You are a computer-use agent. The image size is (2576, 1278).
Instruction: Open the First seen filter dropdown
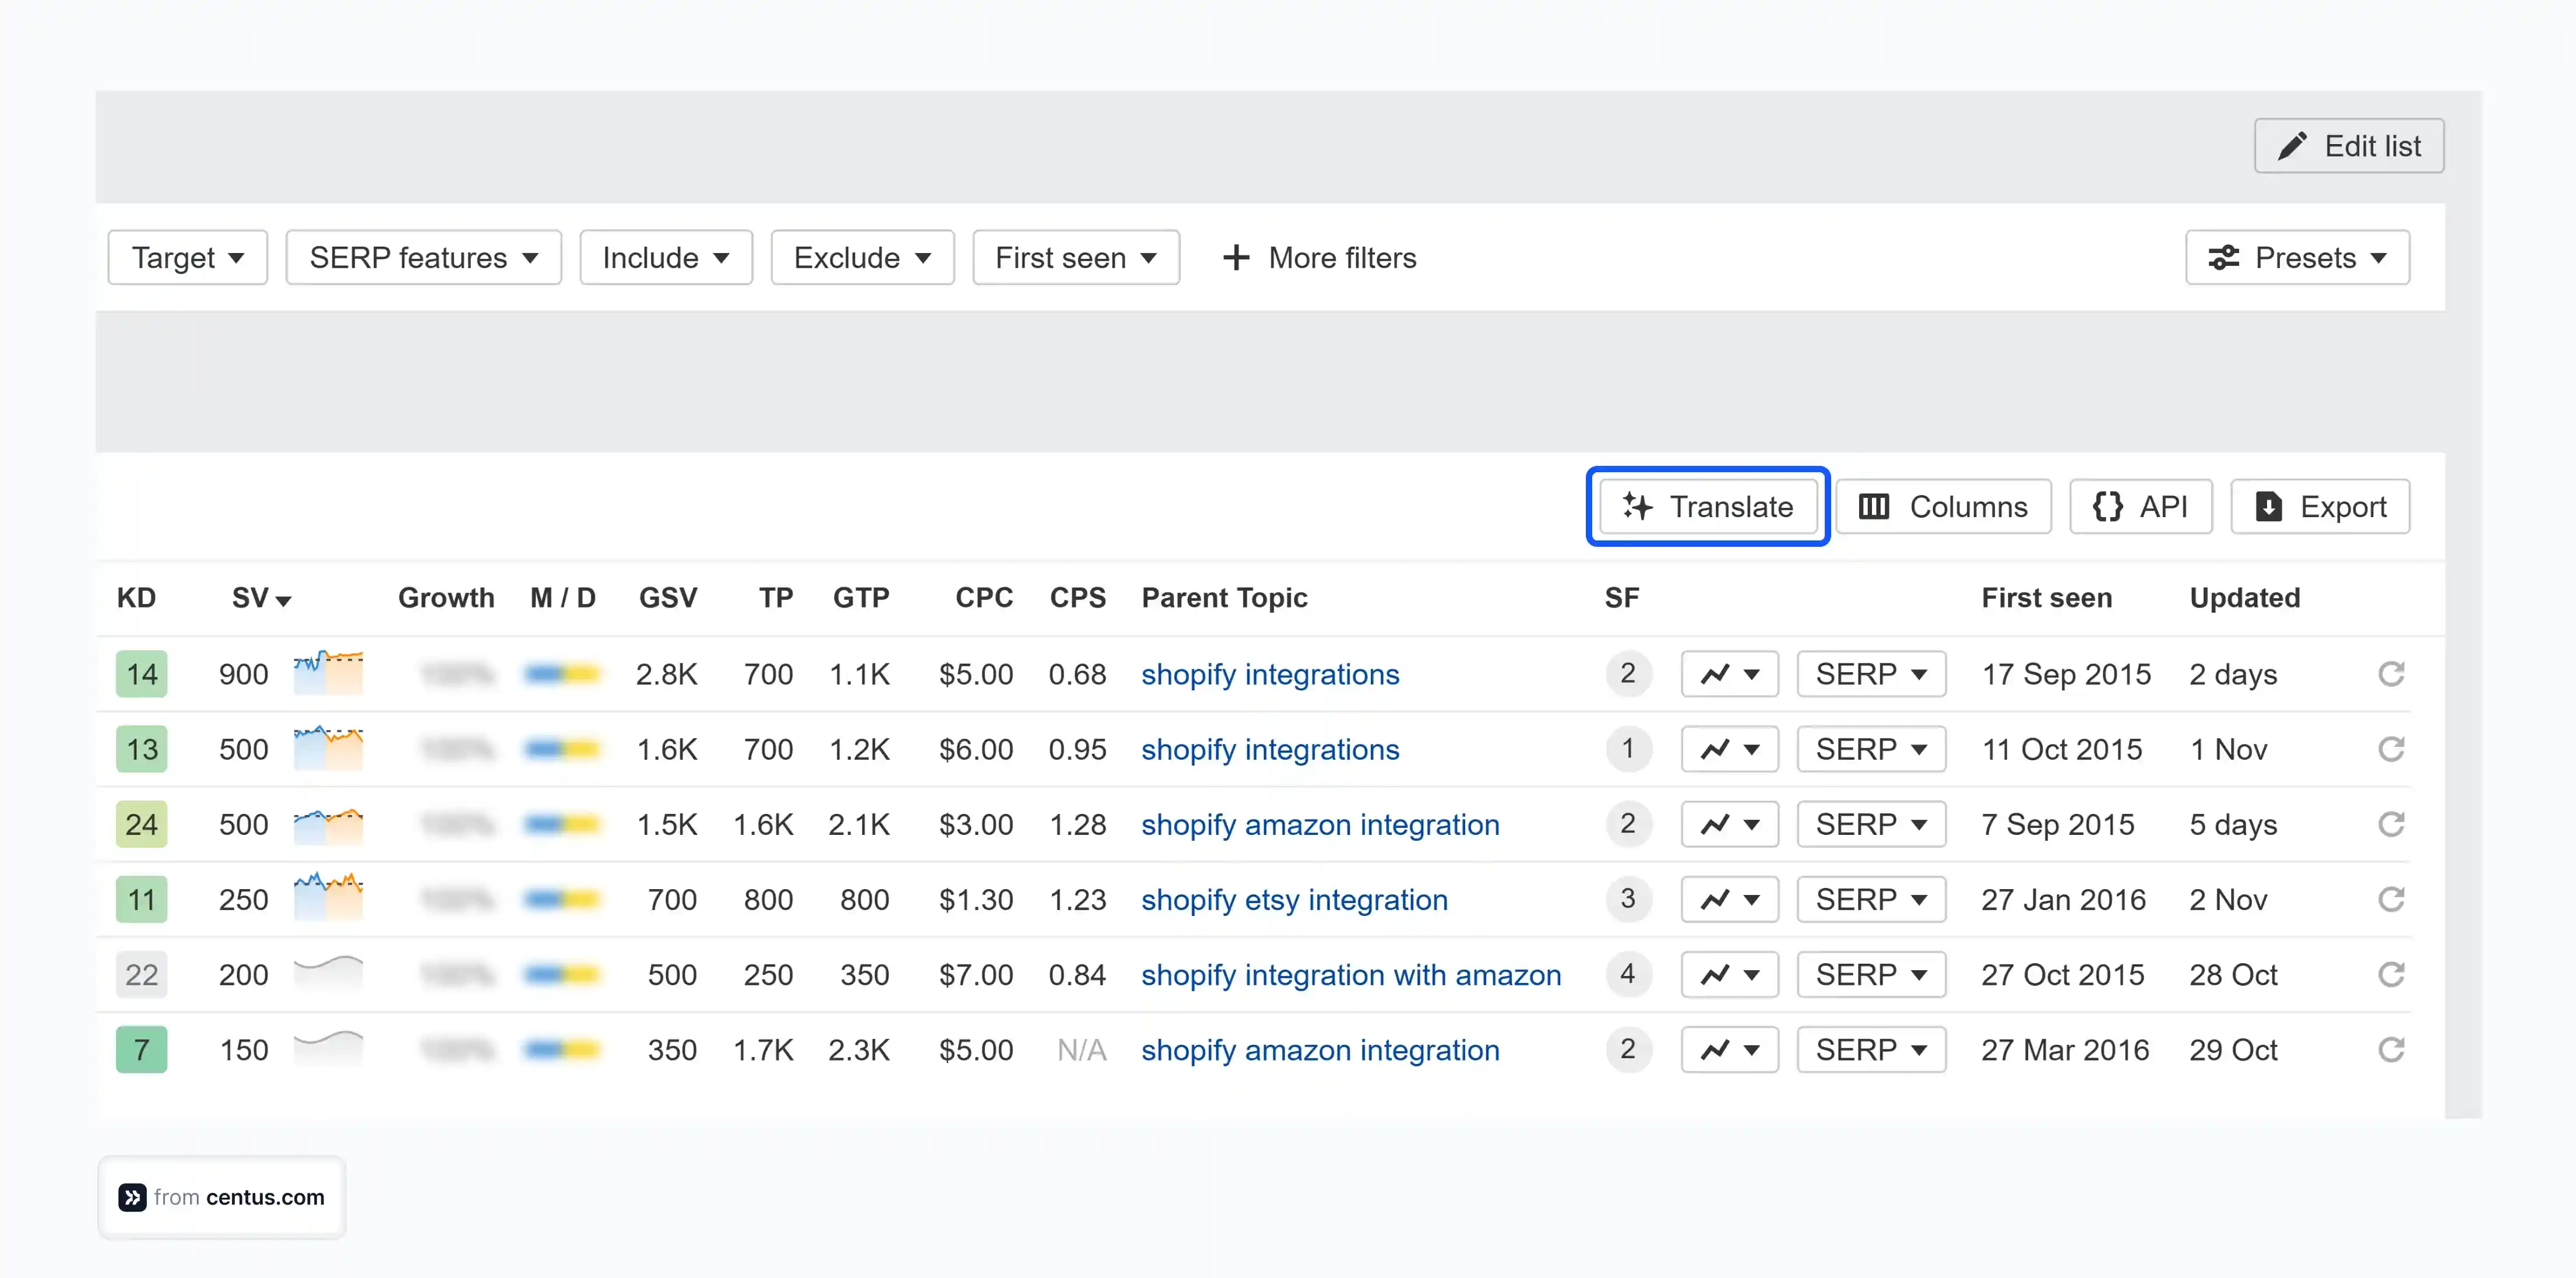point(1076,258)
